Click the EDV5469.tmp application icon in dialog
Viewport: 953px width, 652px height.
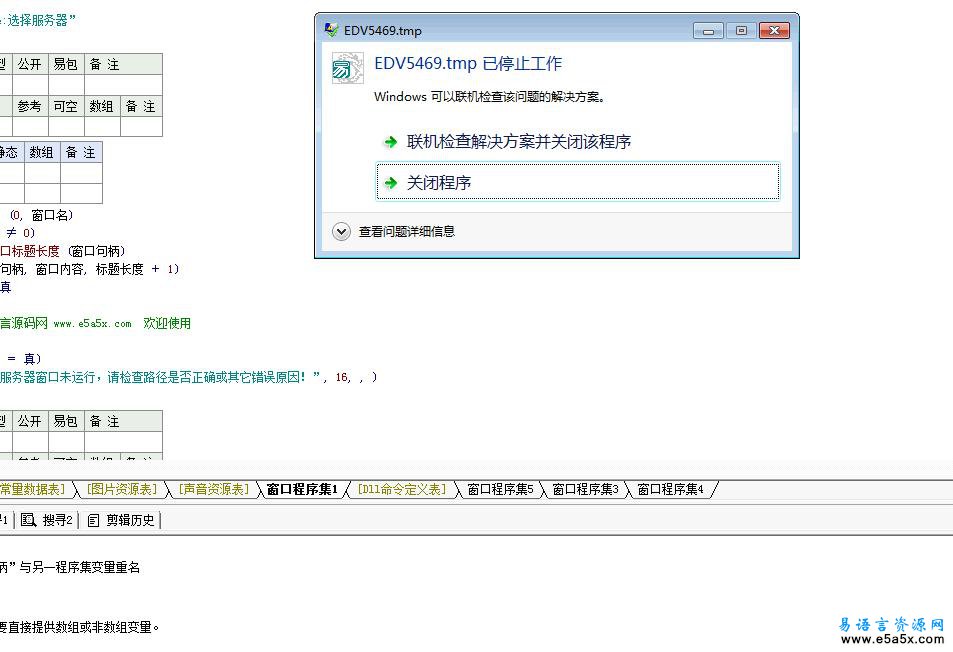point(347,68)
